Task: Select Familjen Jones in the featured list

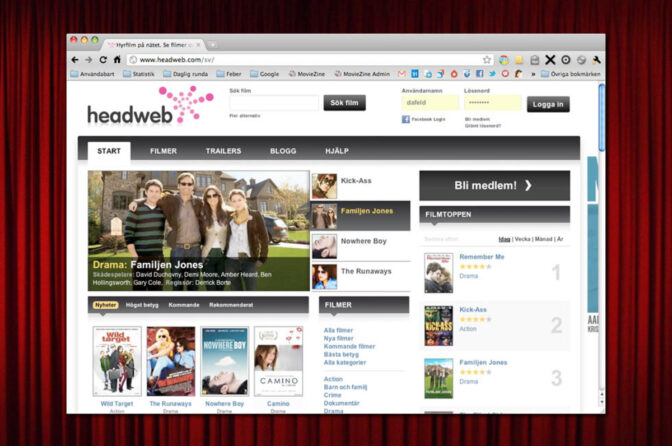Action: (360, 216)
